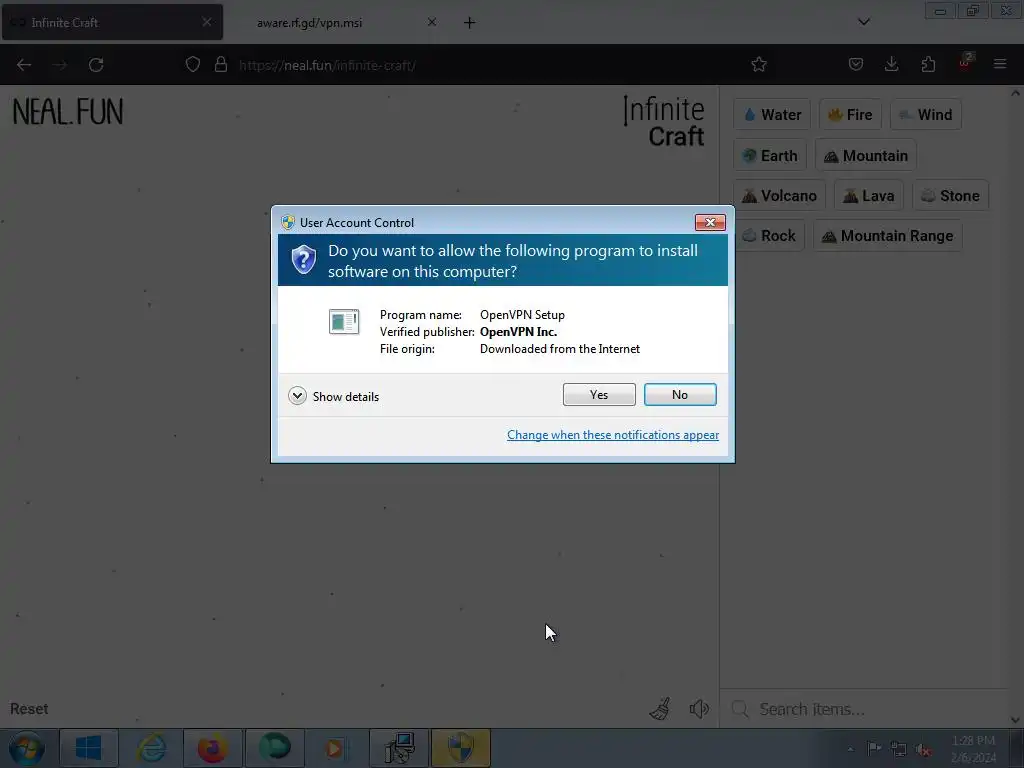Select the Water element
This screenshot has height=768, width=1024.
[x=772, y=115]
